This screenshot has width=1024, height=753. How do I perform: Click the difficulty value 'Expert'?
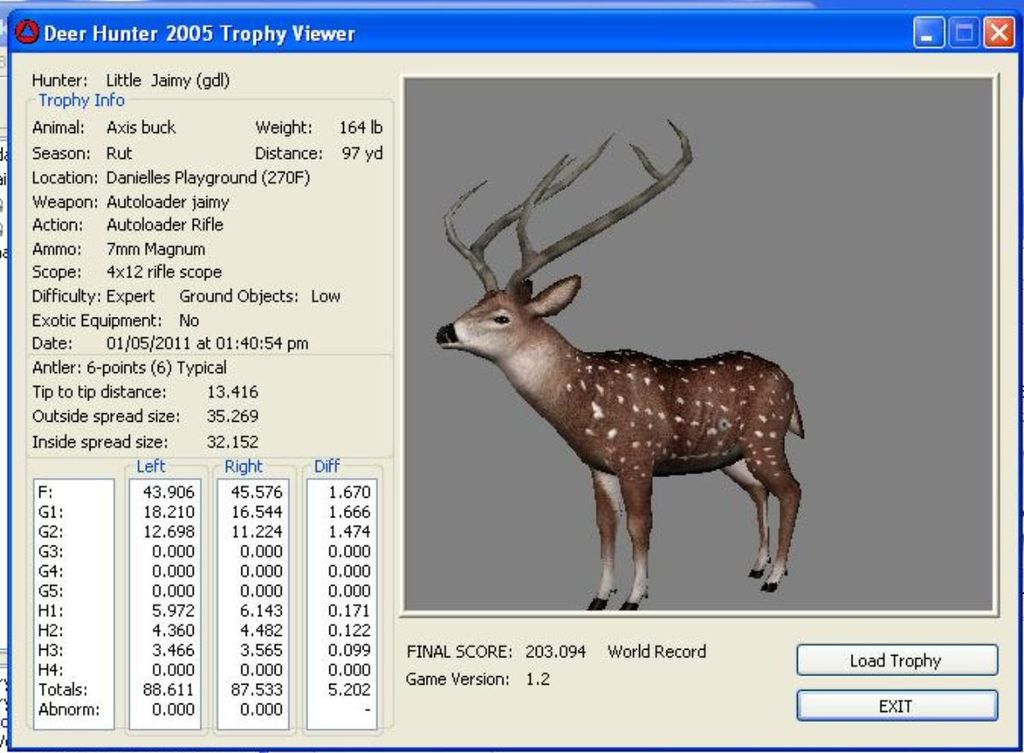point(131,296)
